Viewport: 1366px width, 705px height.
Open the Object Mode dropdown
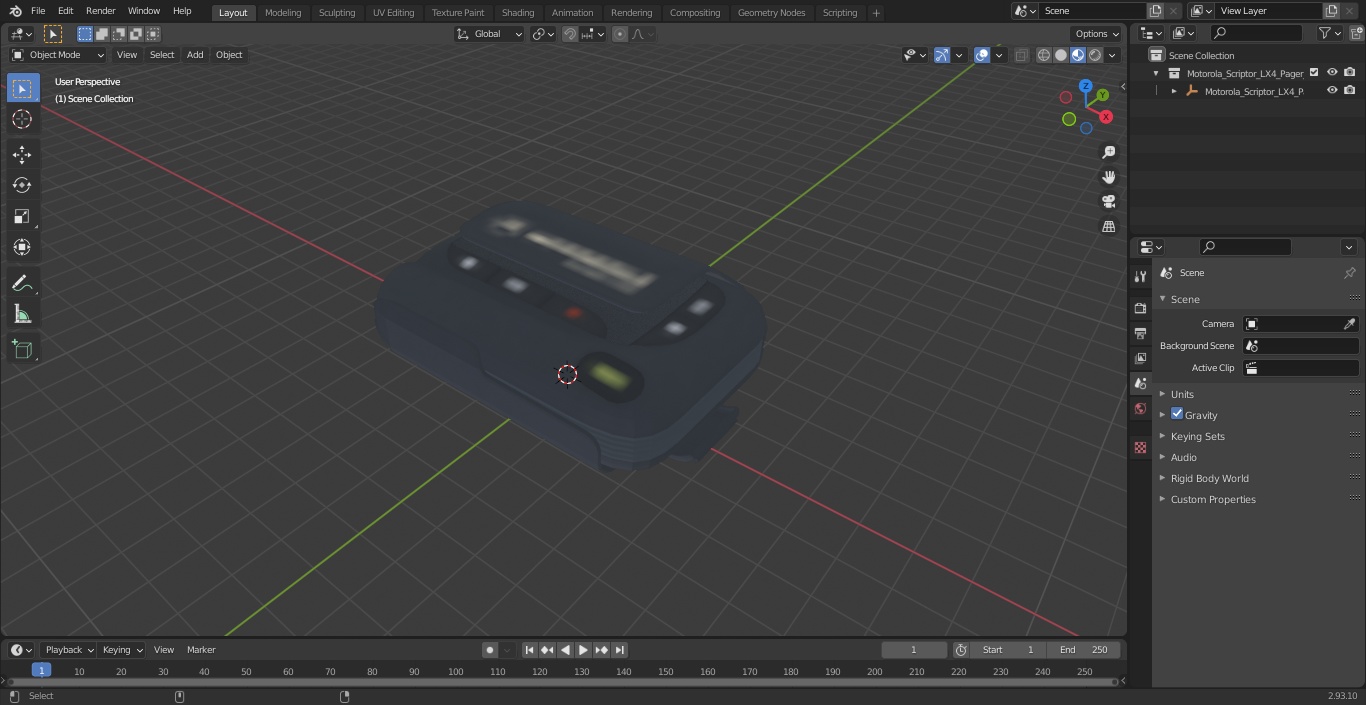pos(57,55)
